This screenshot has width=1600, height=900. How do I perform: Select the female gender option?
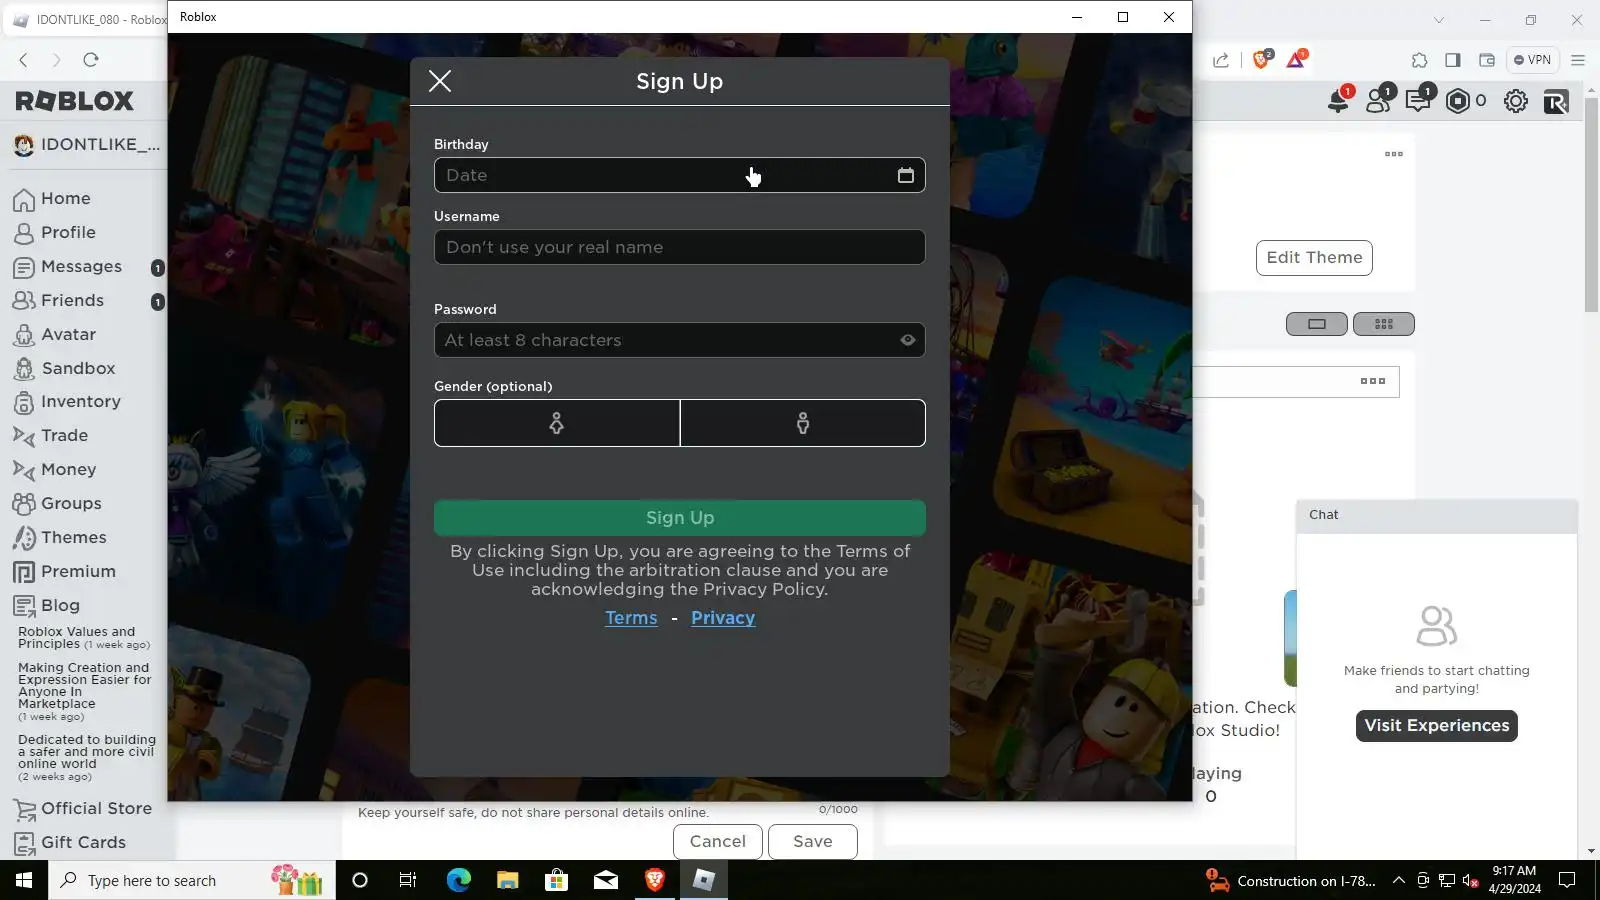557,423
